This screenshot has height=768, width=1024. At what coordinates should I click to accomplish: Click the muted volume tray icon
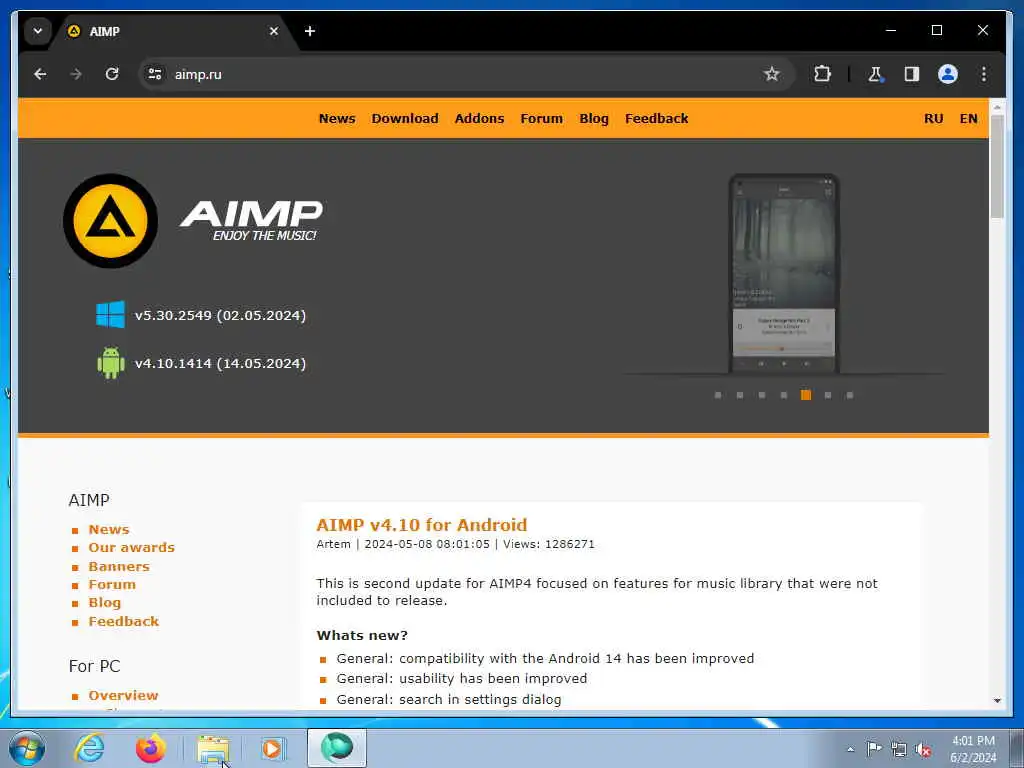pos(923,749)
